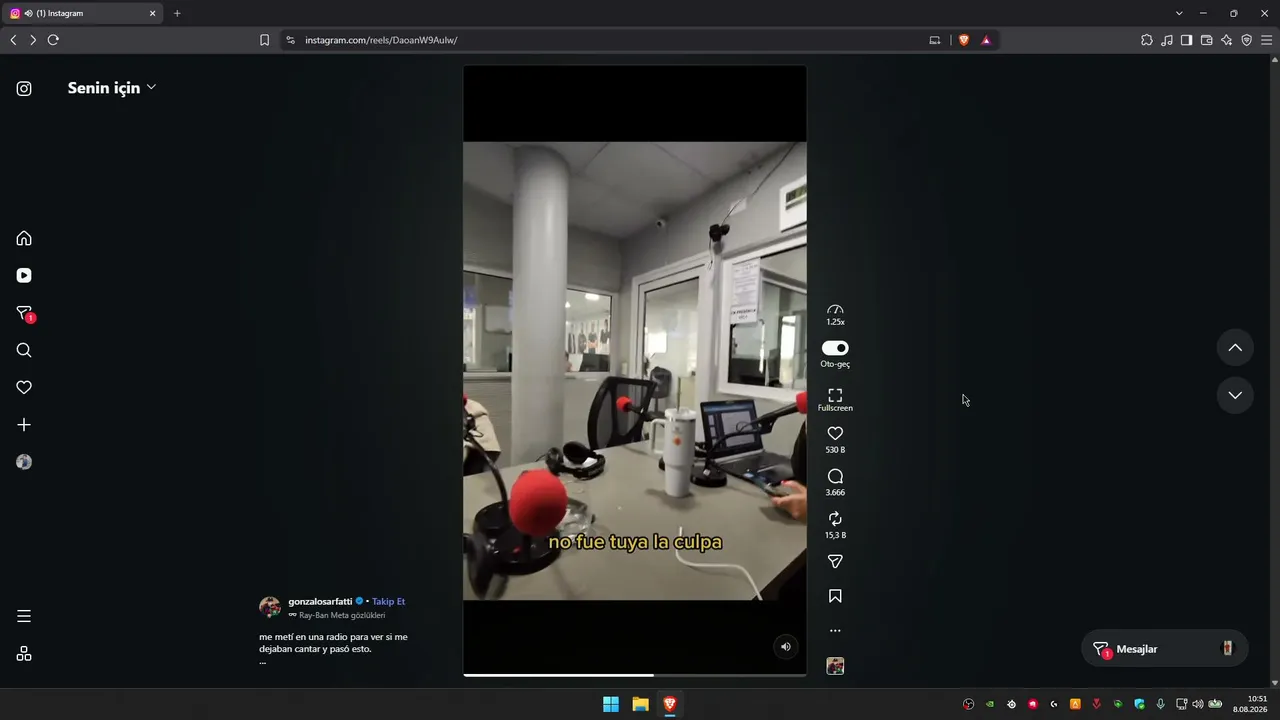Viewport: 1280px width, 720px height.
Task: Save the reel with the bookmark icon
Action: point(835,596)
